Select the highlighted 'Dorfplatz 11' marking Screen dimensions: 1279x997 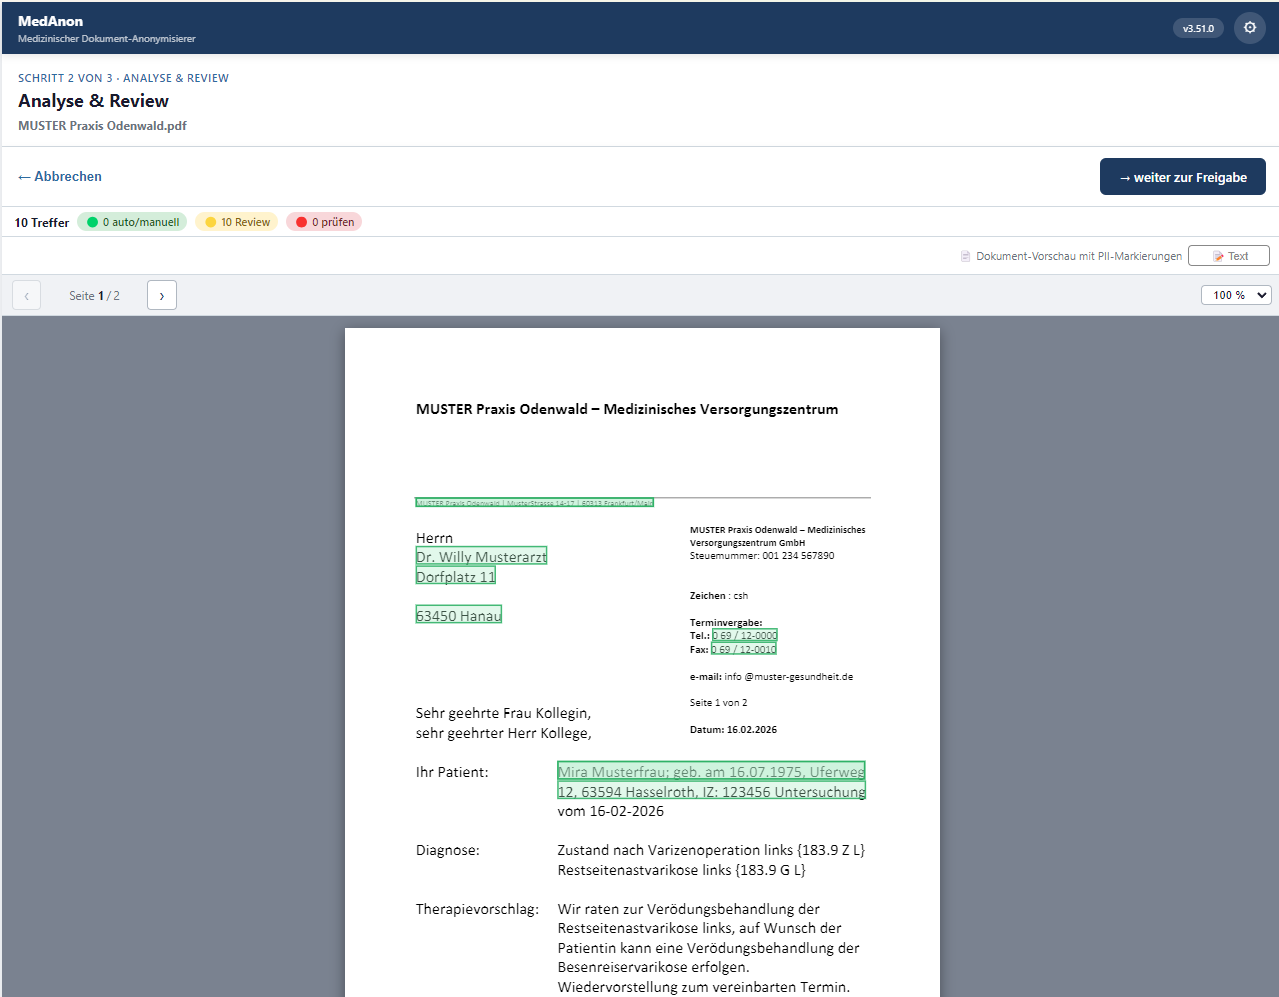pyautogui.click(x=456, y=577)
